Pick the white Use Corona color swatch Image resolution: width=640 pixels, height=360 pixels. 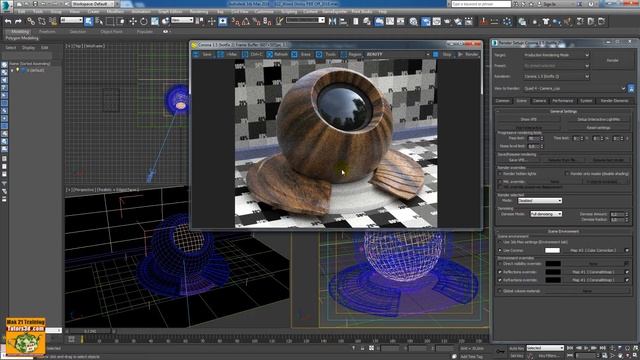tap(552, 250)
